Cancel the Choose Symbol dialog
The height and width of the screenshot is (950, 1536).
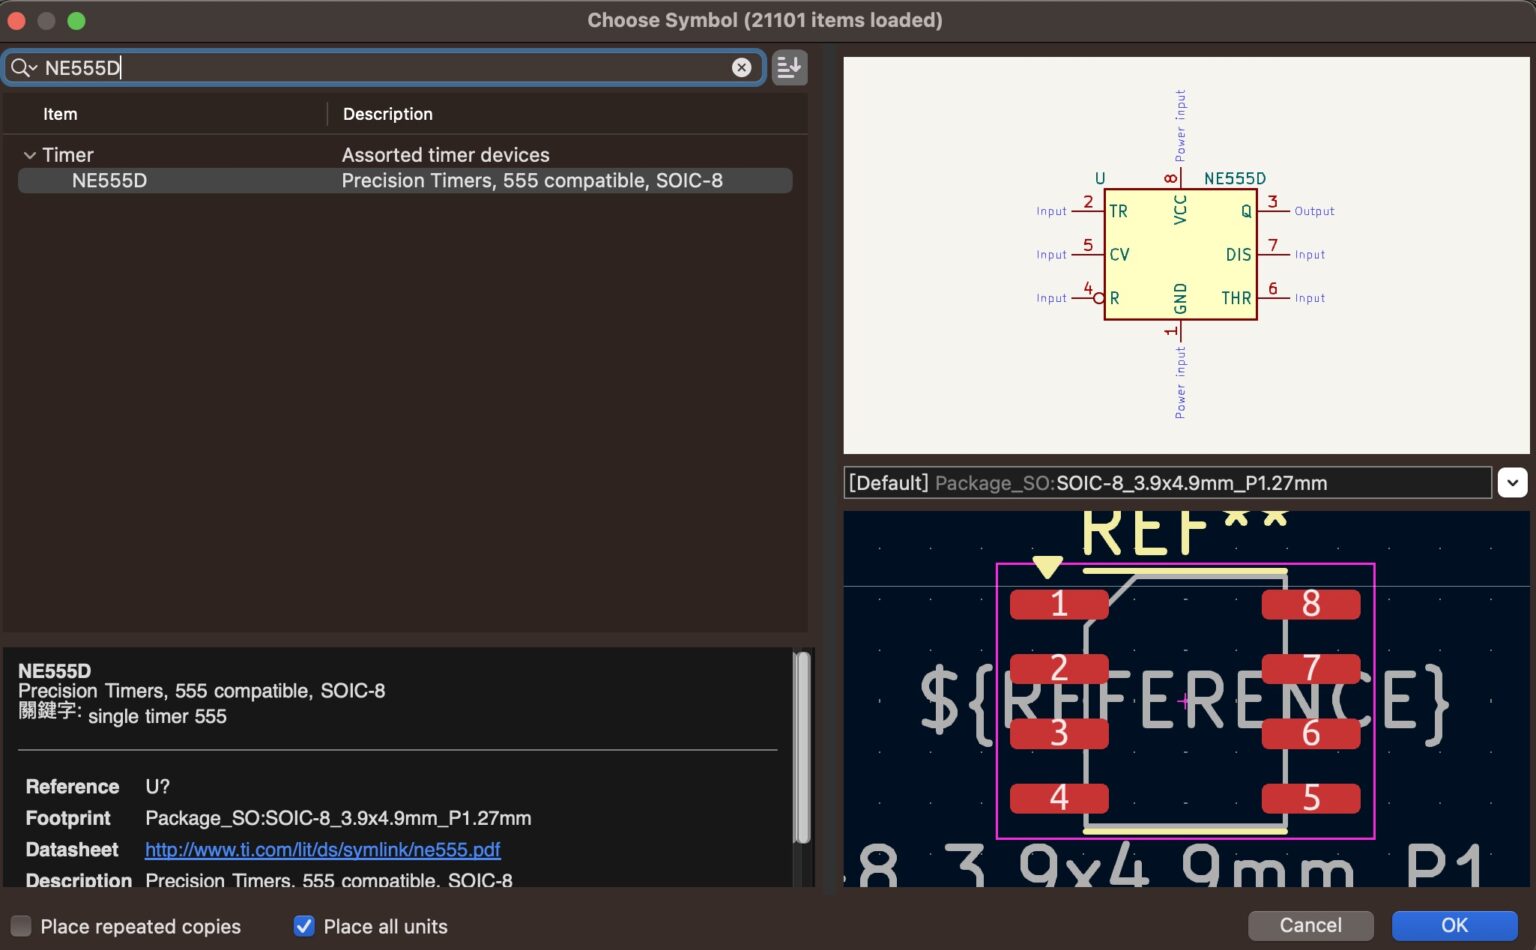click(x=1310, y=925)
